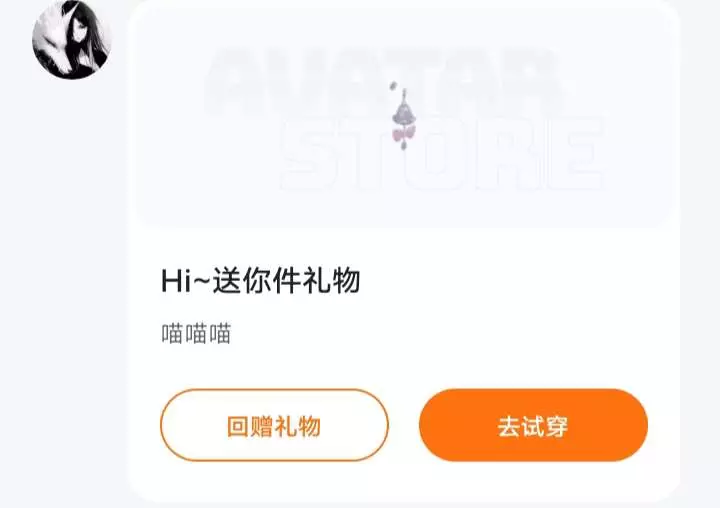Select the Hi~送你件礼物 title text
Screen dimensions: 720x508
tap(260, 281)
